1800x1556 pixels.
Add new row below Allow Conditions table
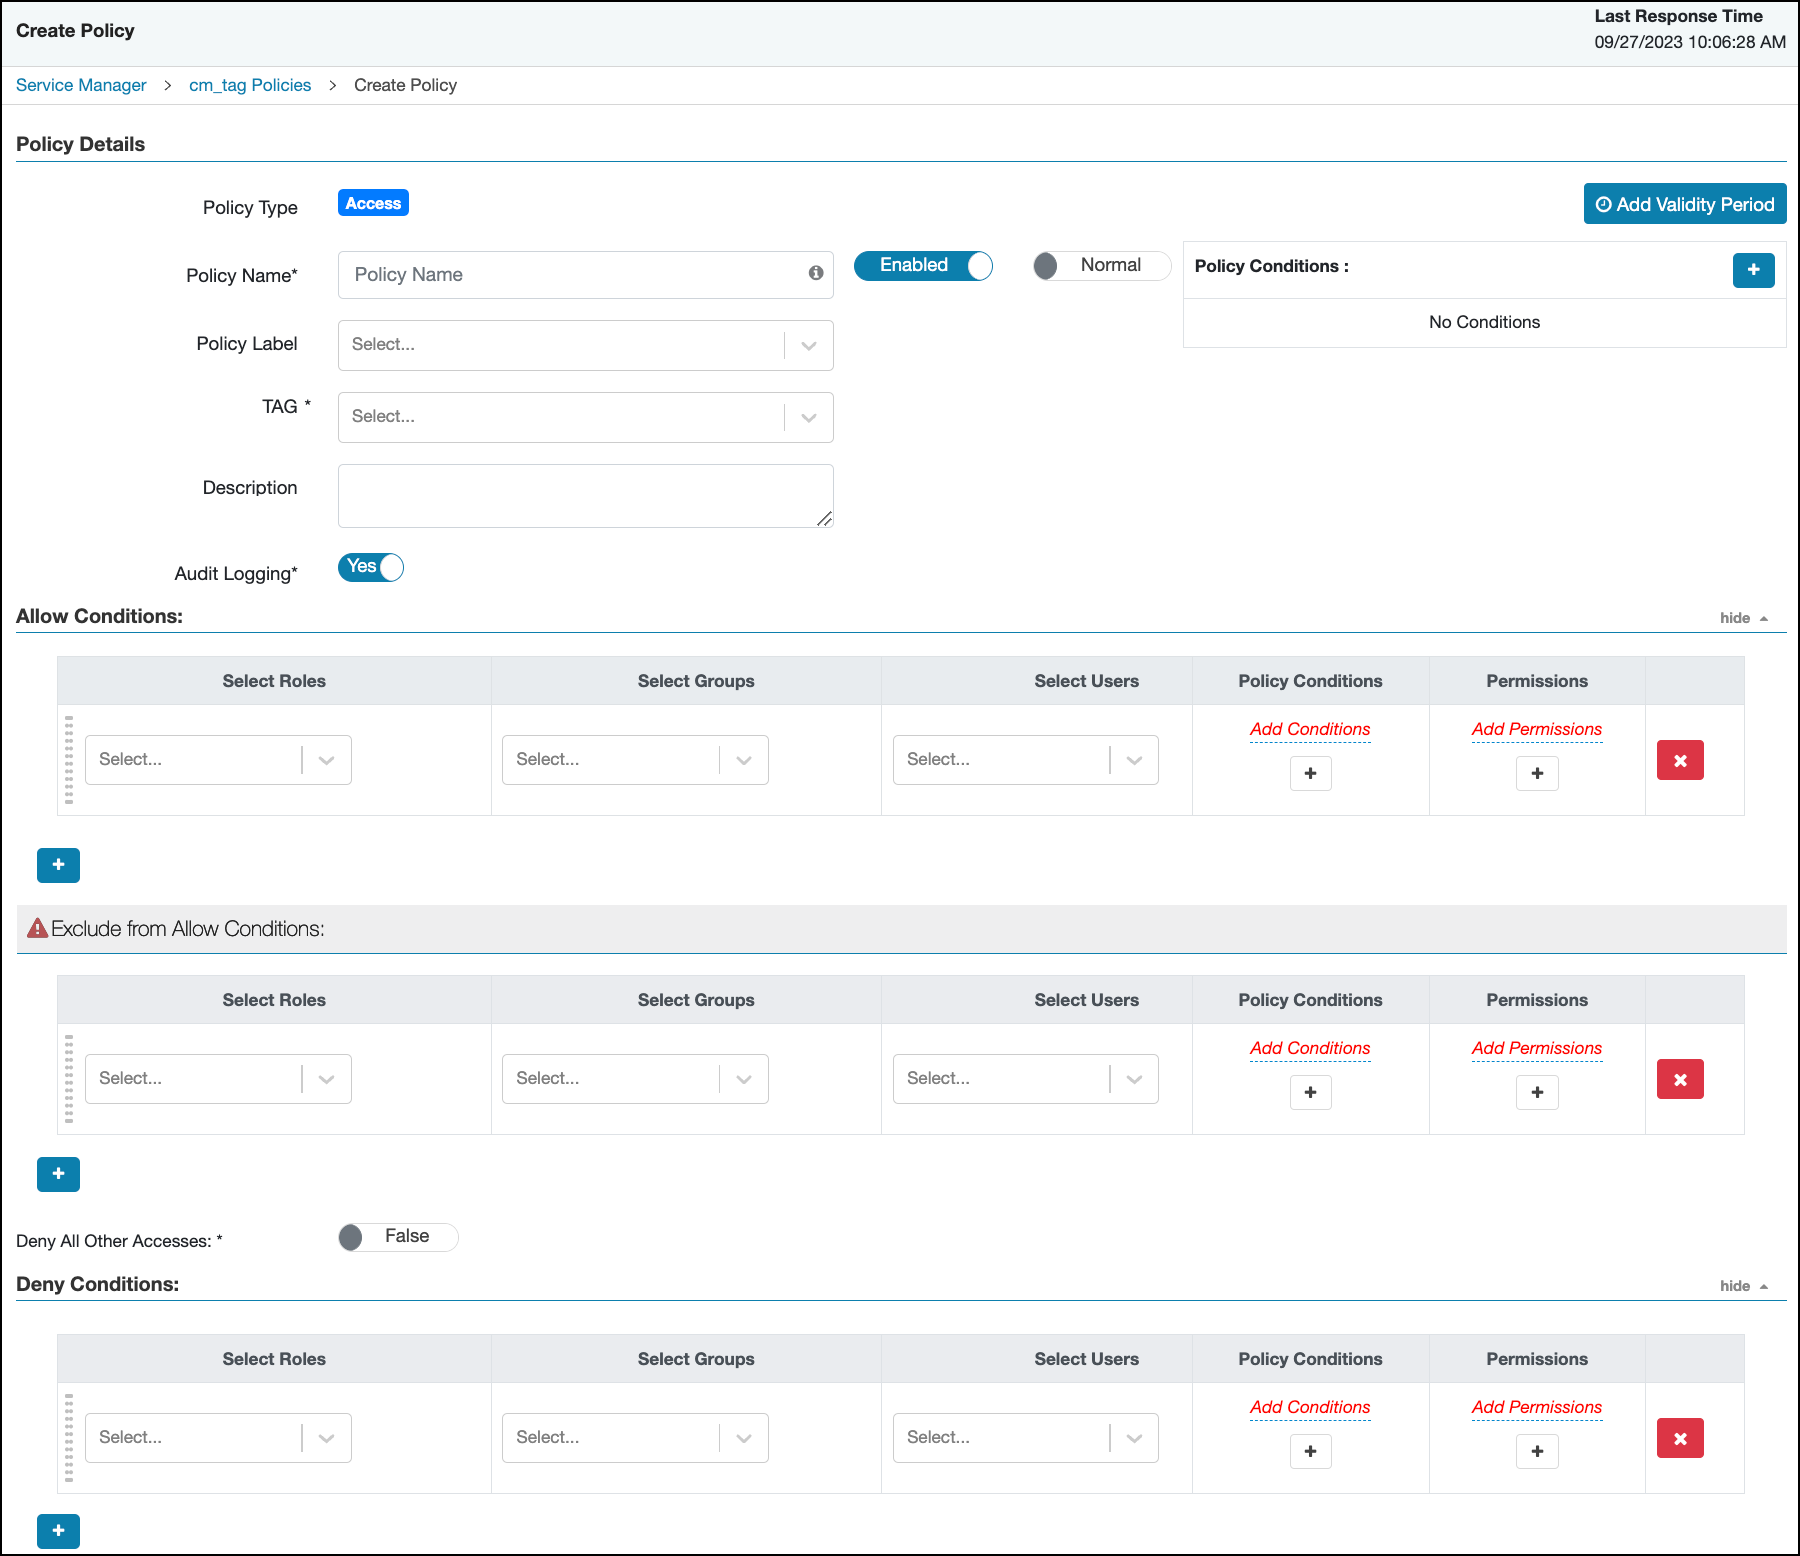[58, 865]
